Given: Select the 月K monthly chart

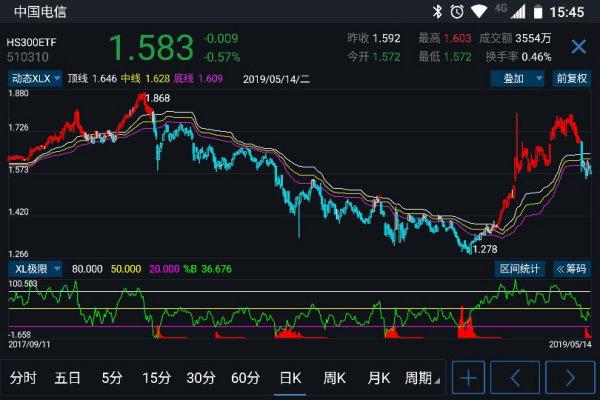Looking at the screenshot, I should pos(378,378).
